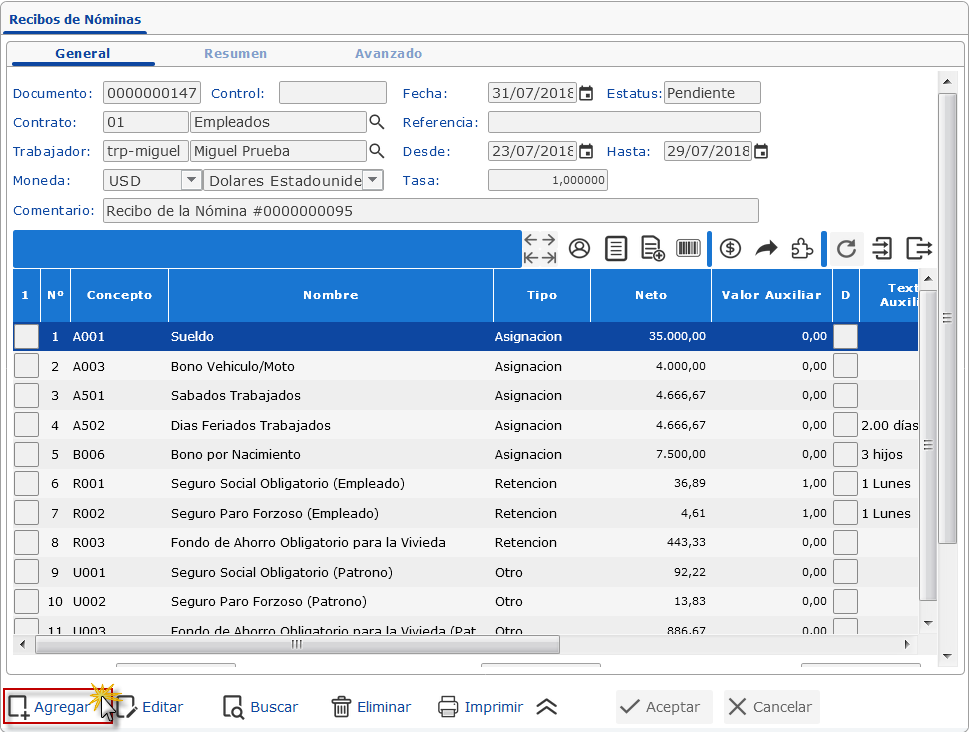
Task: Switch to the Resumen tab
Action: [235, 54]
